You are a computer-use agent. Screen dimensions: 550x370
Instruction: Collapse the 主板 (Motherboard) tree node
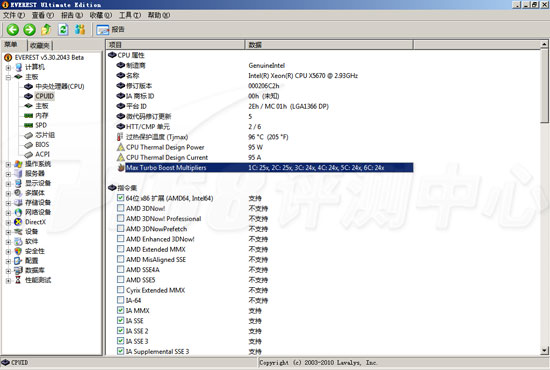(8, 77)
